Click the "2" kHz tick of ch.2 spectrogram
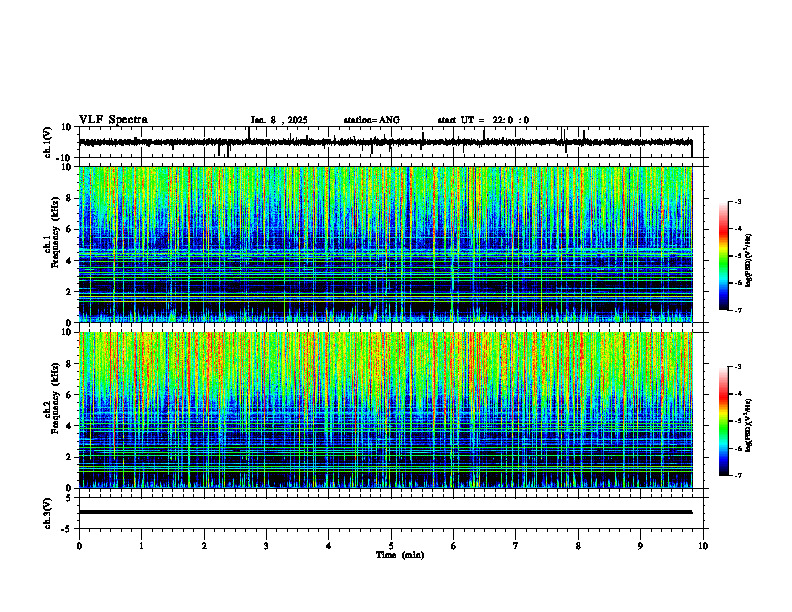Image resolution: width=792 pixels, height=612 pixels. (70, 457)
